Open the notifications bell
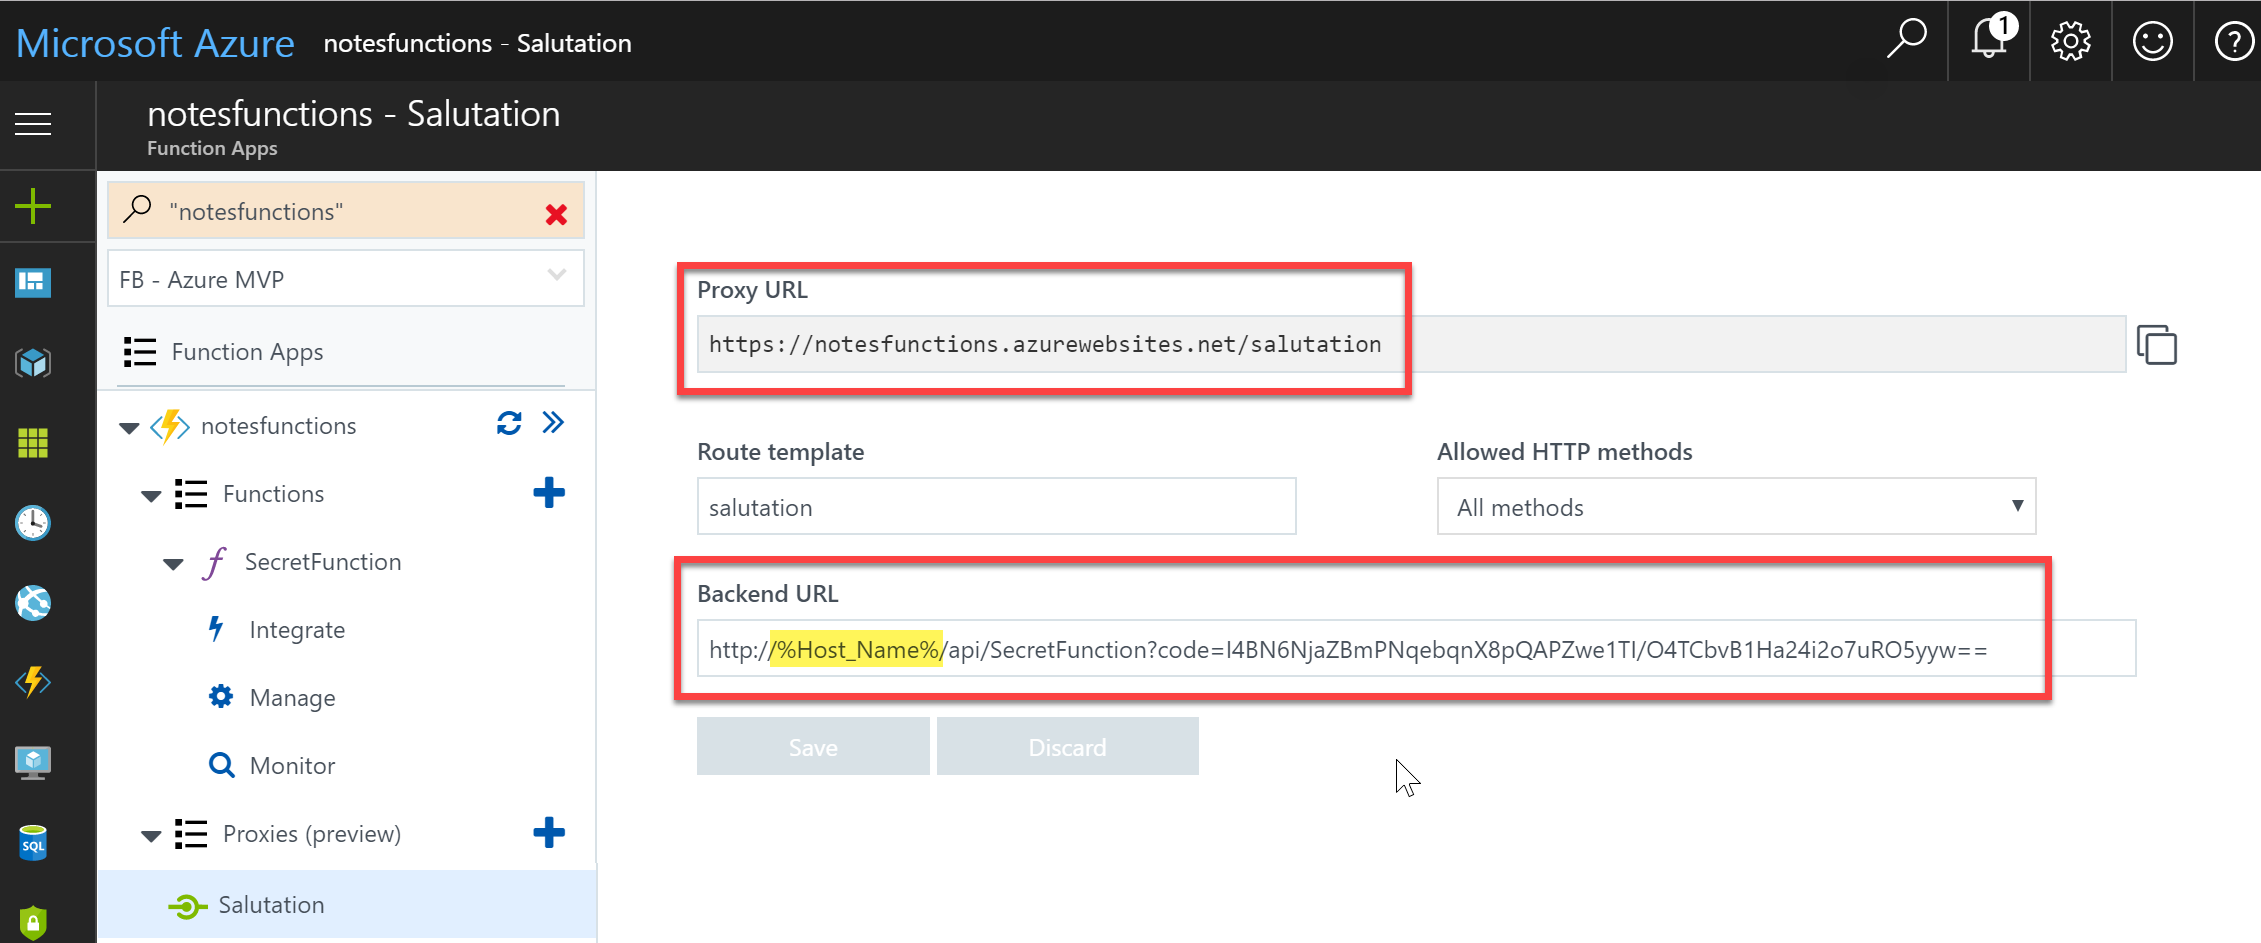 [x=1991, y=39]
